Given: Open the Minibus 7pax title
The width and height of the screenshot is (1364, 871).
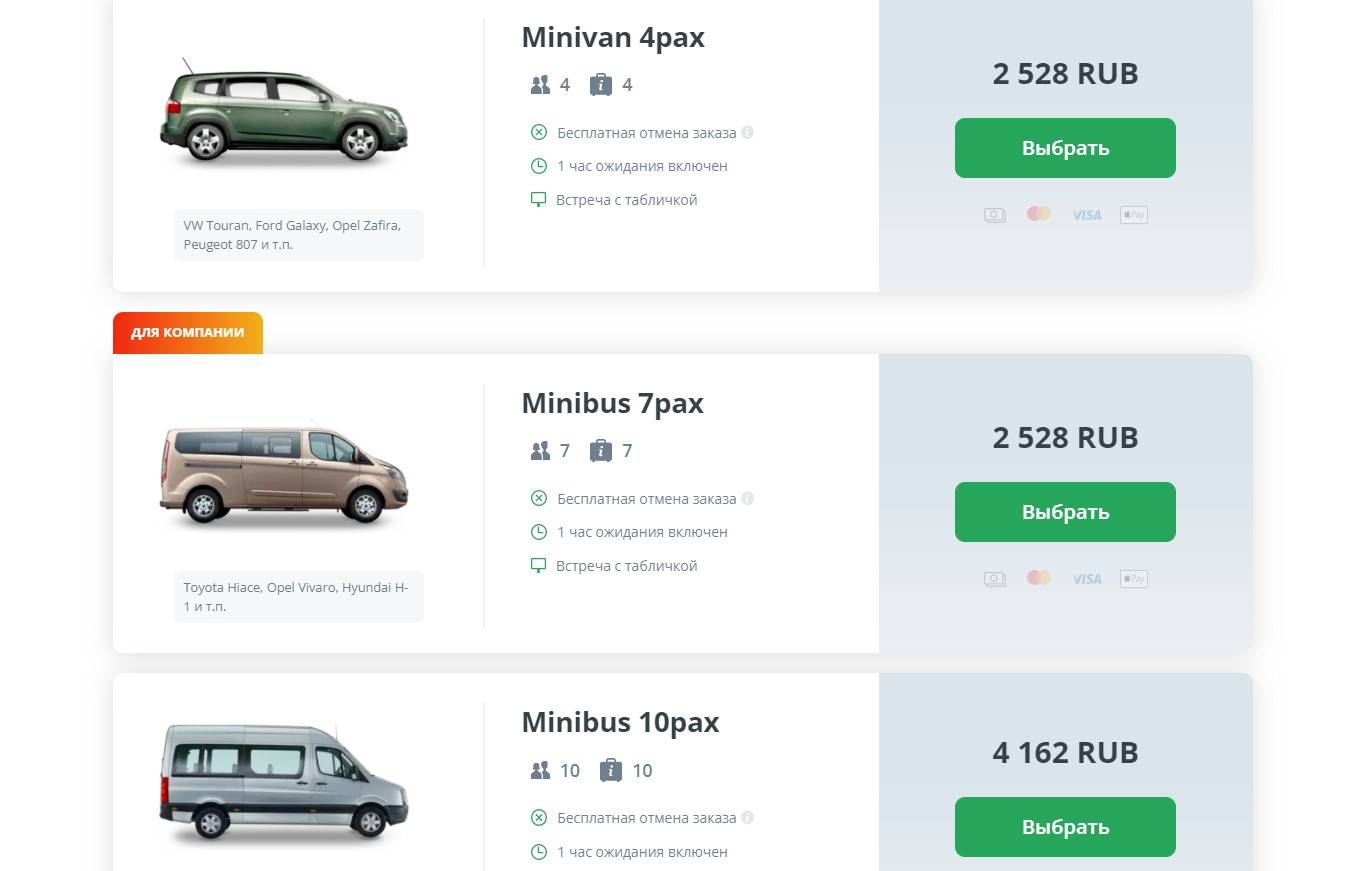Looking at the screenshot, I should point(612,403).
